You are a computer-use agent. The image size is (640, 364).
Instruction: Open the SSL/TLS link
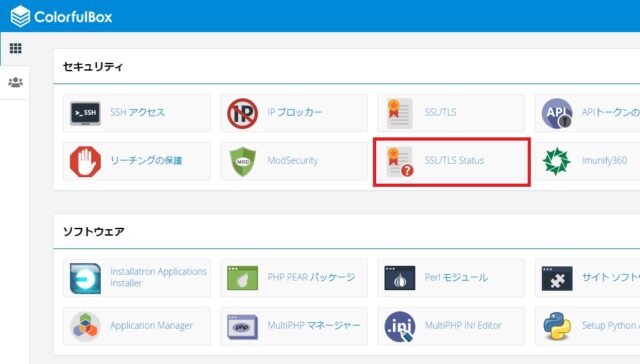tap(440, 112)
